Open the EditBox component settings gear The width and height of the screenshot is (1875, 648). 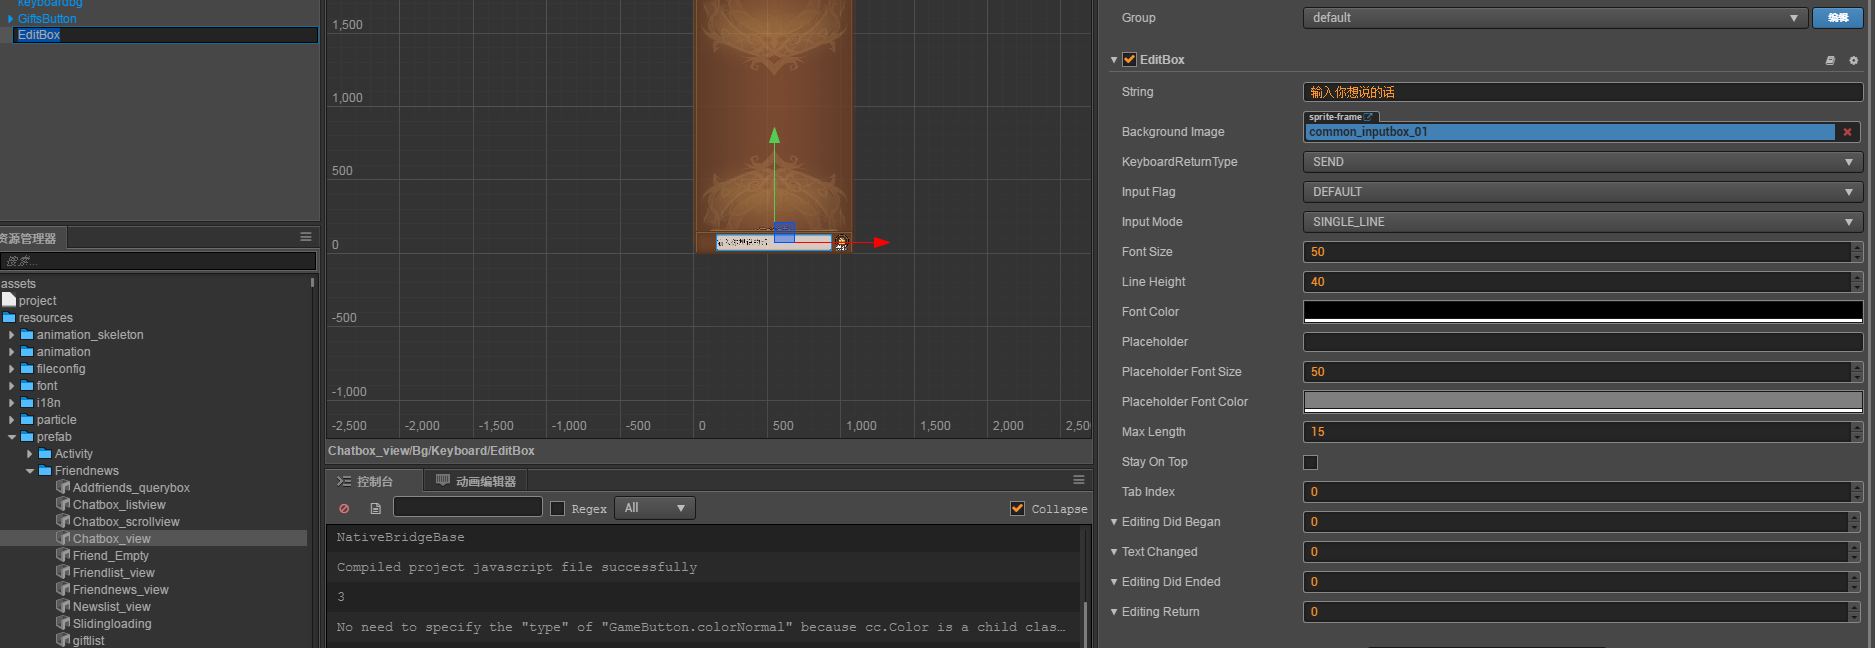[x=1853, y=60]
